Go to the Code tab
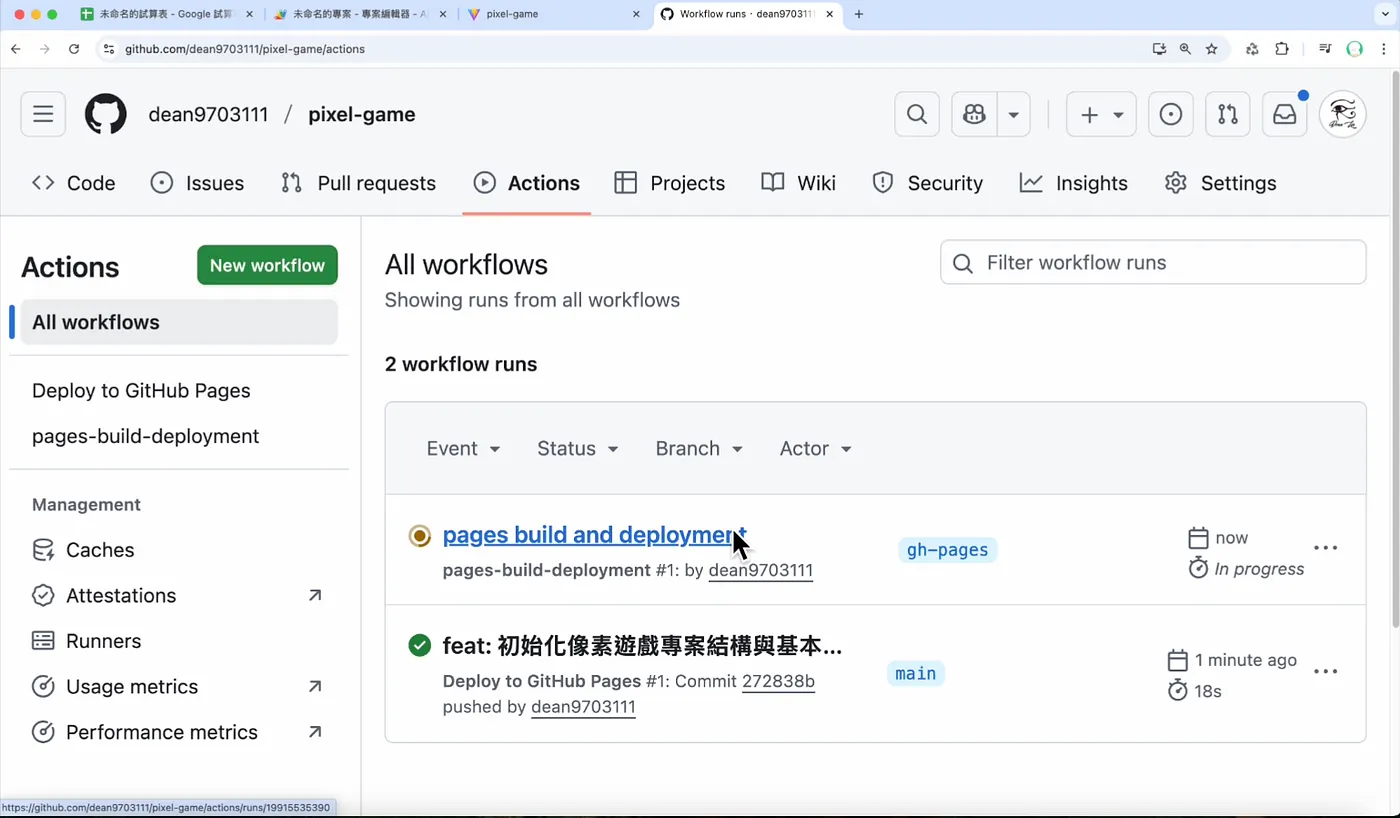Screen dimensions: 1400x818 (74, 183)
